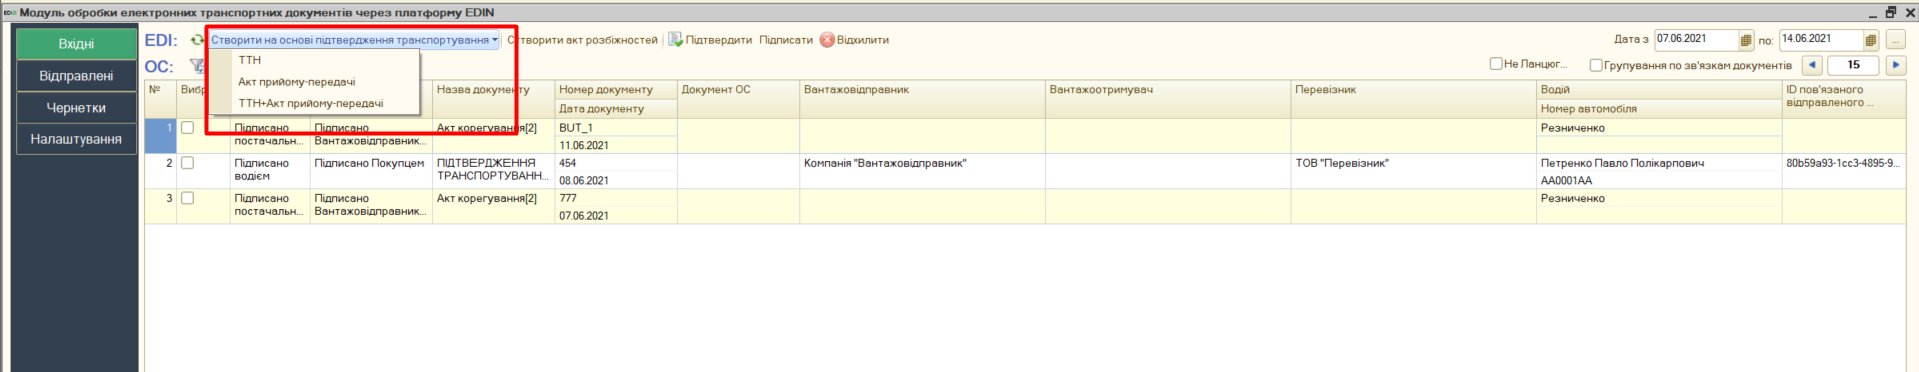Select Компанія "Вантажовідправник" cell
1919x372 pixels.
(922, 171)
